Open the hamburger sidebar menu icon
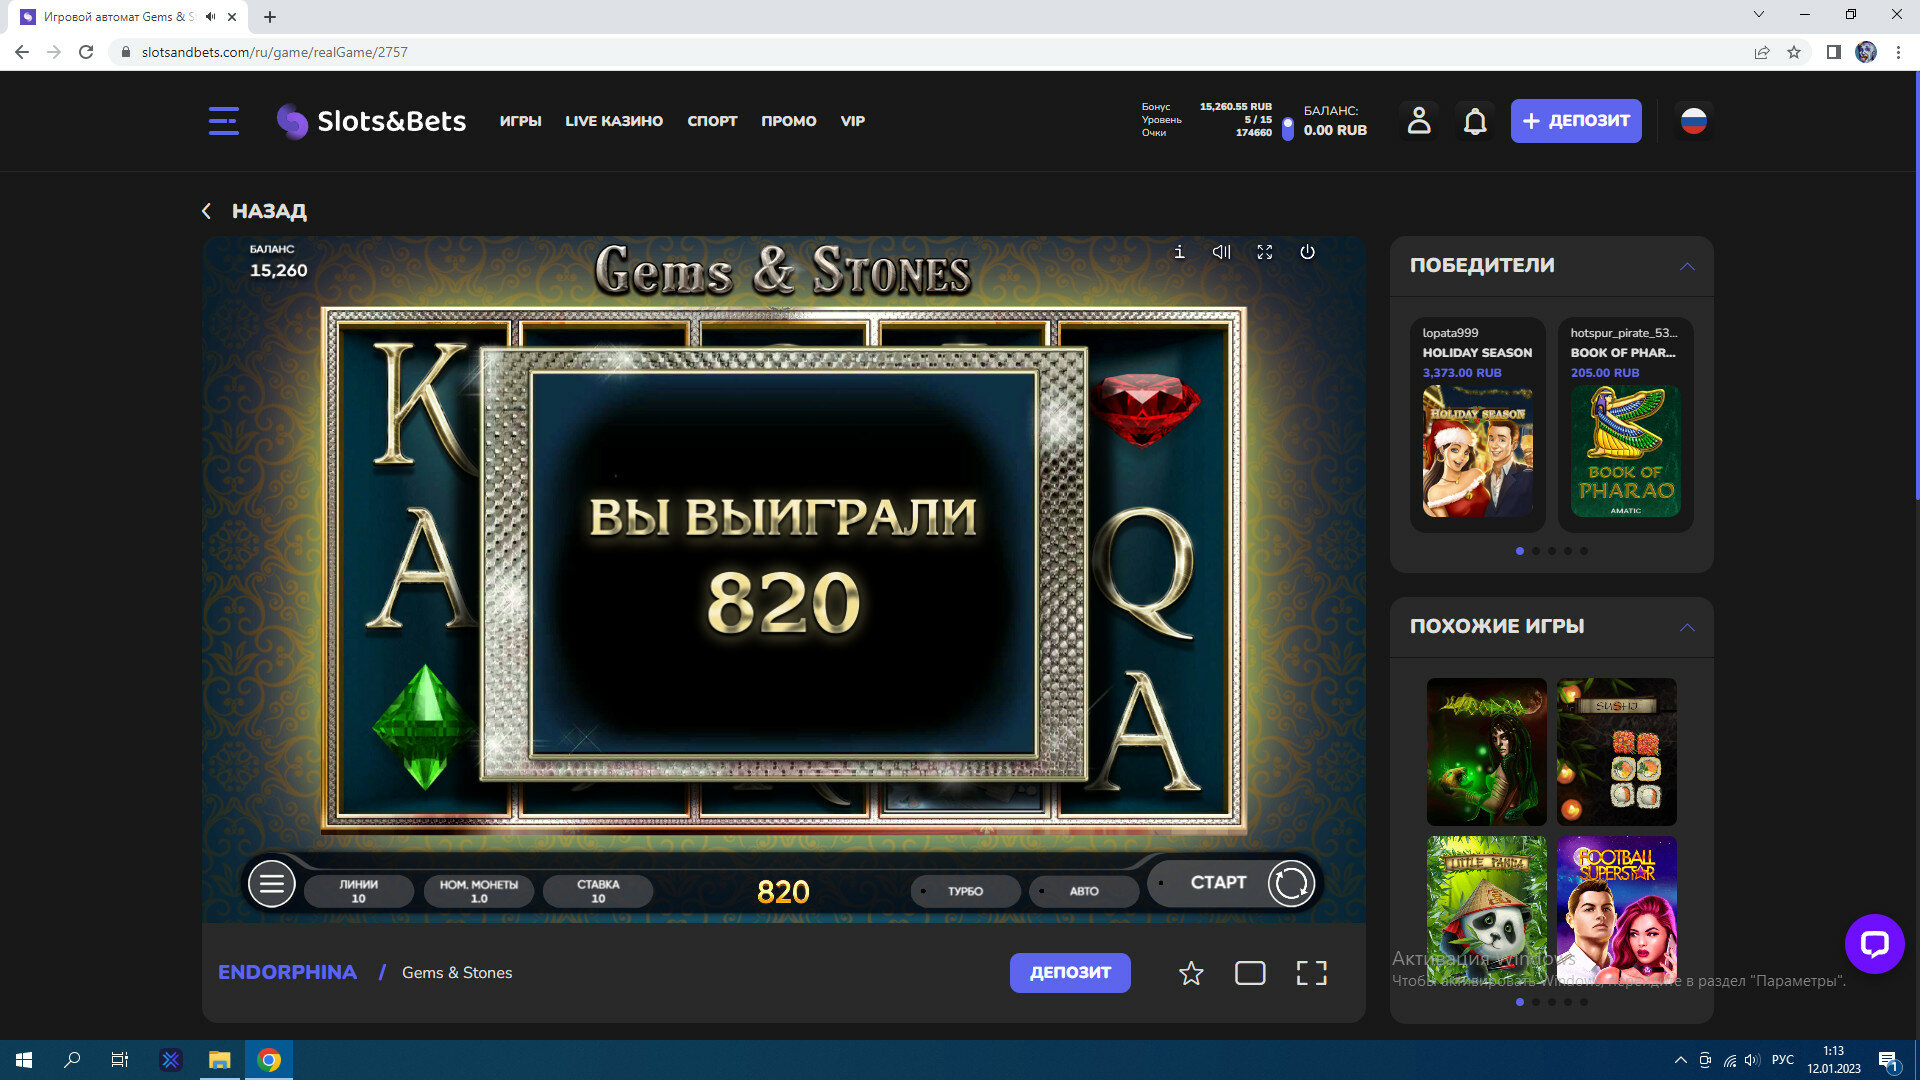Screen dimensions: 1920x1080 coord(223,121)
